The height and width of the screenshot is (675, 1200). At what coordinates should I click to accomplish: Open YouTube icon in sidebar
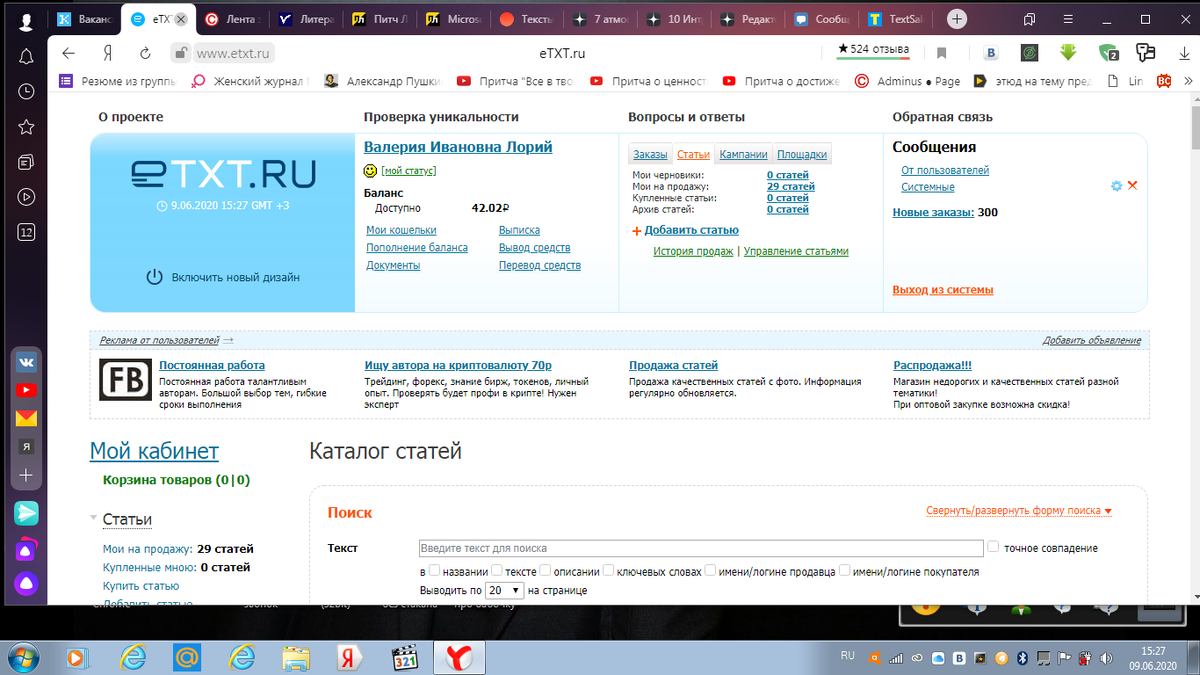click(x=26, y=390)
